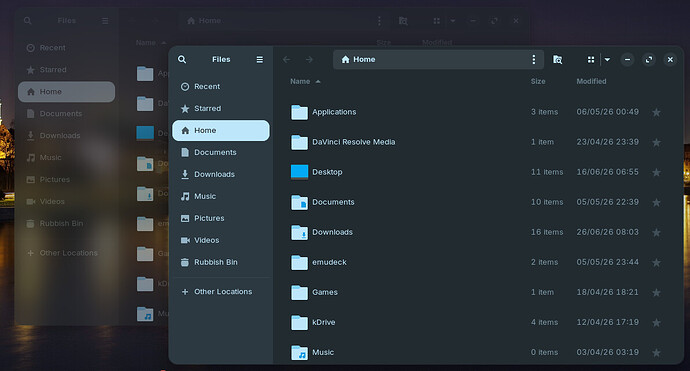
Task: Open the hamburger menu beside Files title
Action: coord(260,59)
